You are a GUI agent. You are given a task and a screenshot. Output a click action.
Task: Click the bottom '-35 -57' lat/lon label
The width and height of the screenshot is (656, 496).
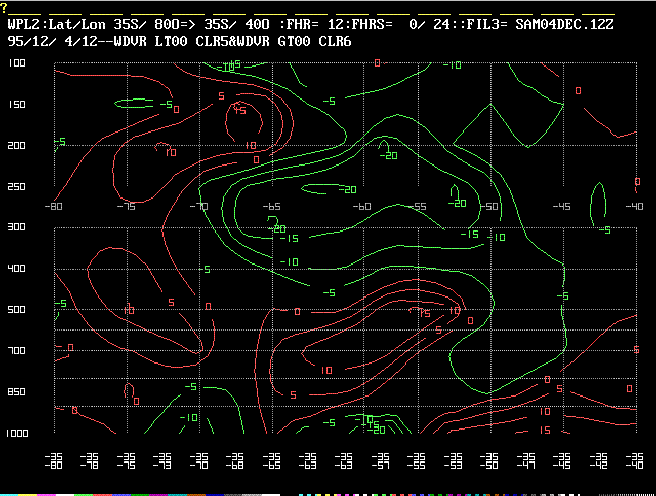pos(380,460)
